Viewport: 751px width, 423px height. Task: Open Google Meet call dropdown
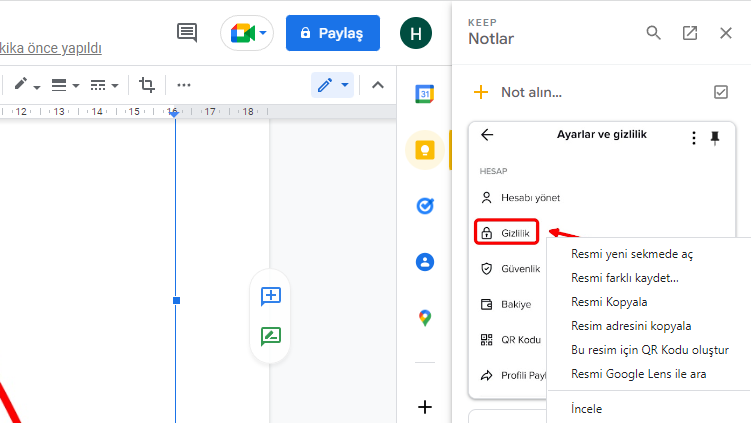click(x=247, y=33)
